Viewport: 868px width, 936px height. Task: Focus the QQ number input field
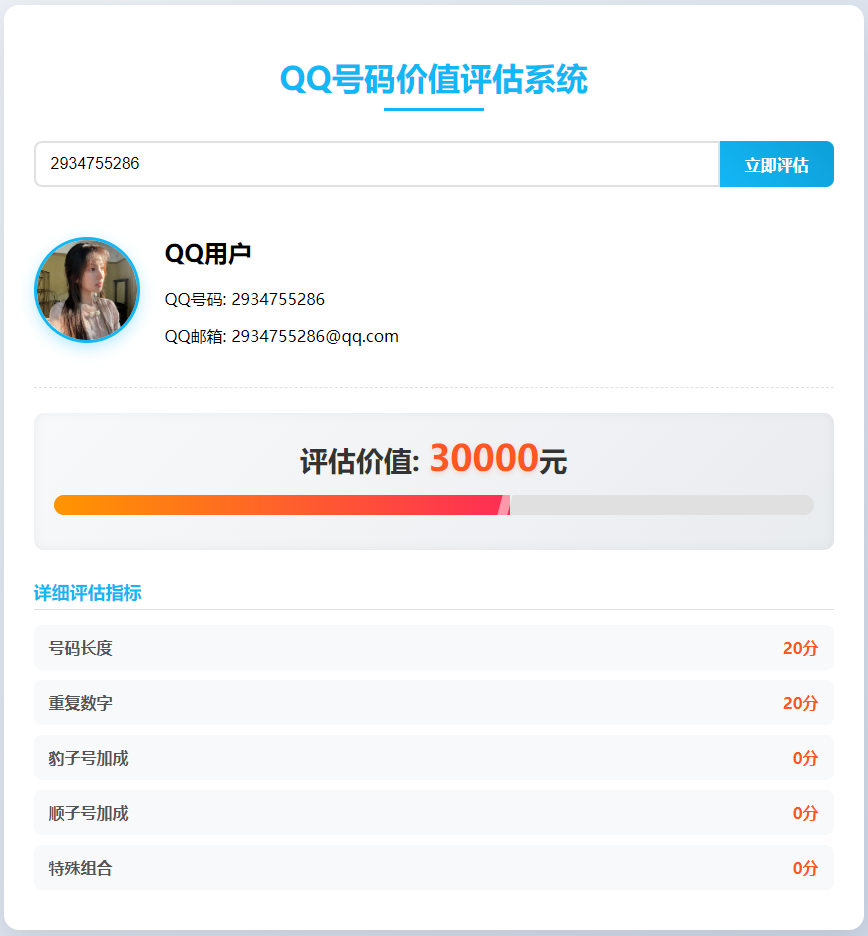pyautogui.click(x=377, y=164)
